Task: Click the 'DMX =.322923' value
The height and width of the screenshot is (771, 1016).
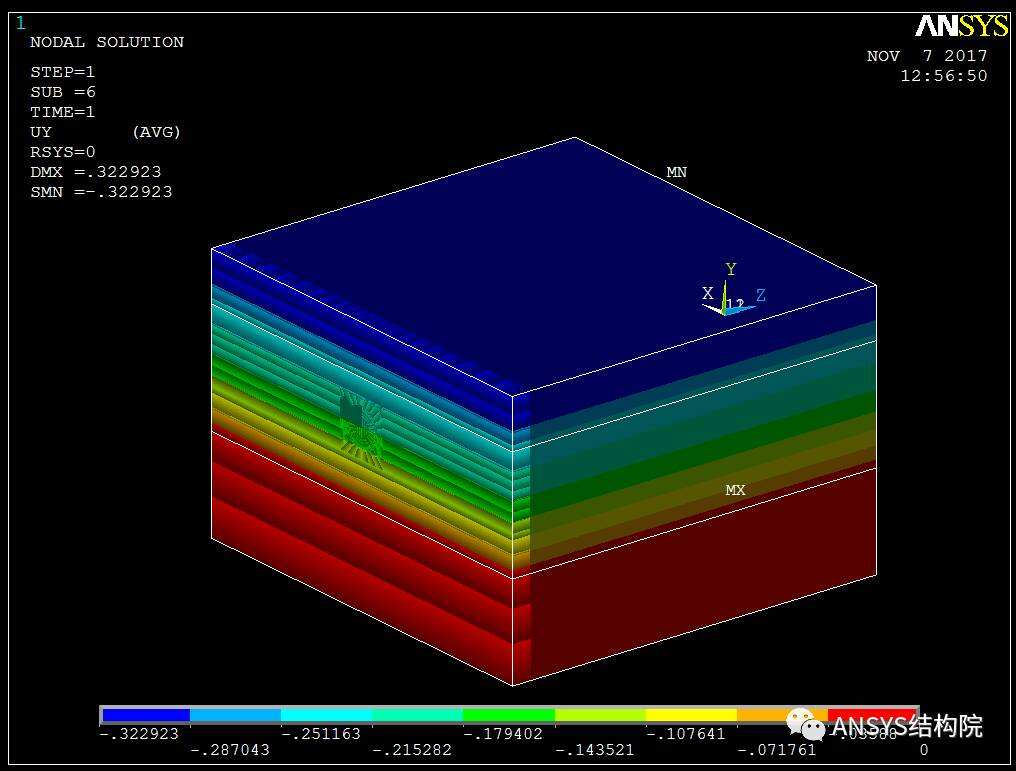Action: (x=95, y=172)
